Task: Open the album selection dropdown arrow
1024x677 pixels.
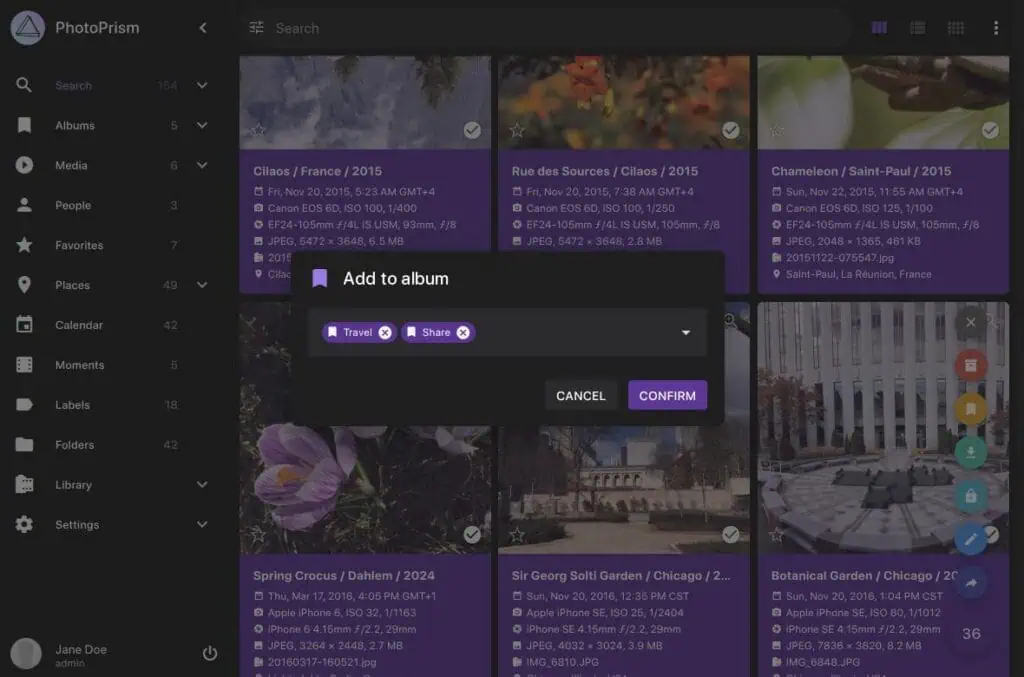Action: click(686, 333)
